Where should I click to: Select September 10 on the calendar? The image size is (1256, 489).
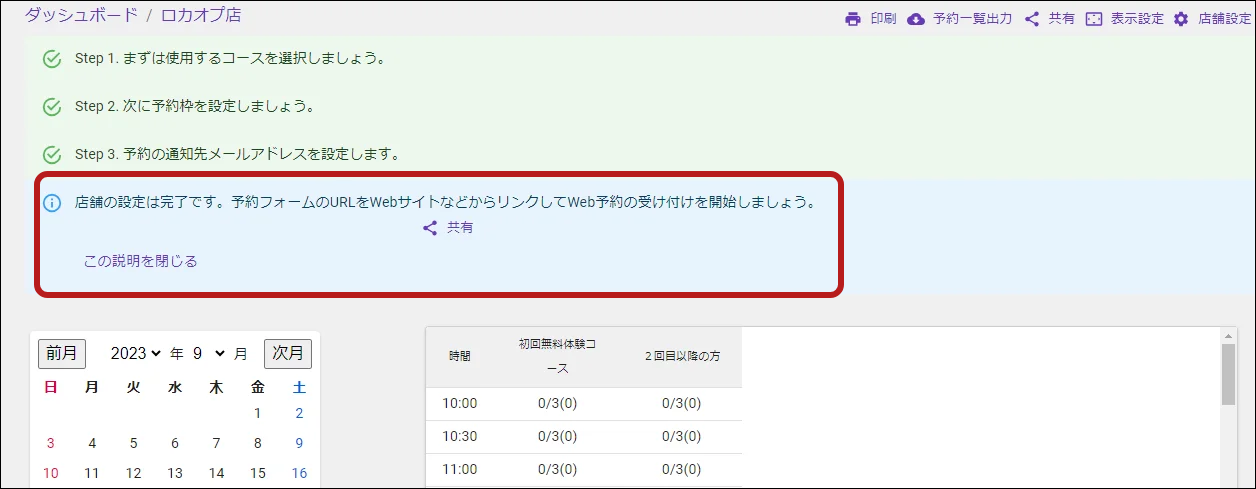(51, 473)
